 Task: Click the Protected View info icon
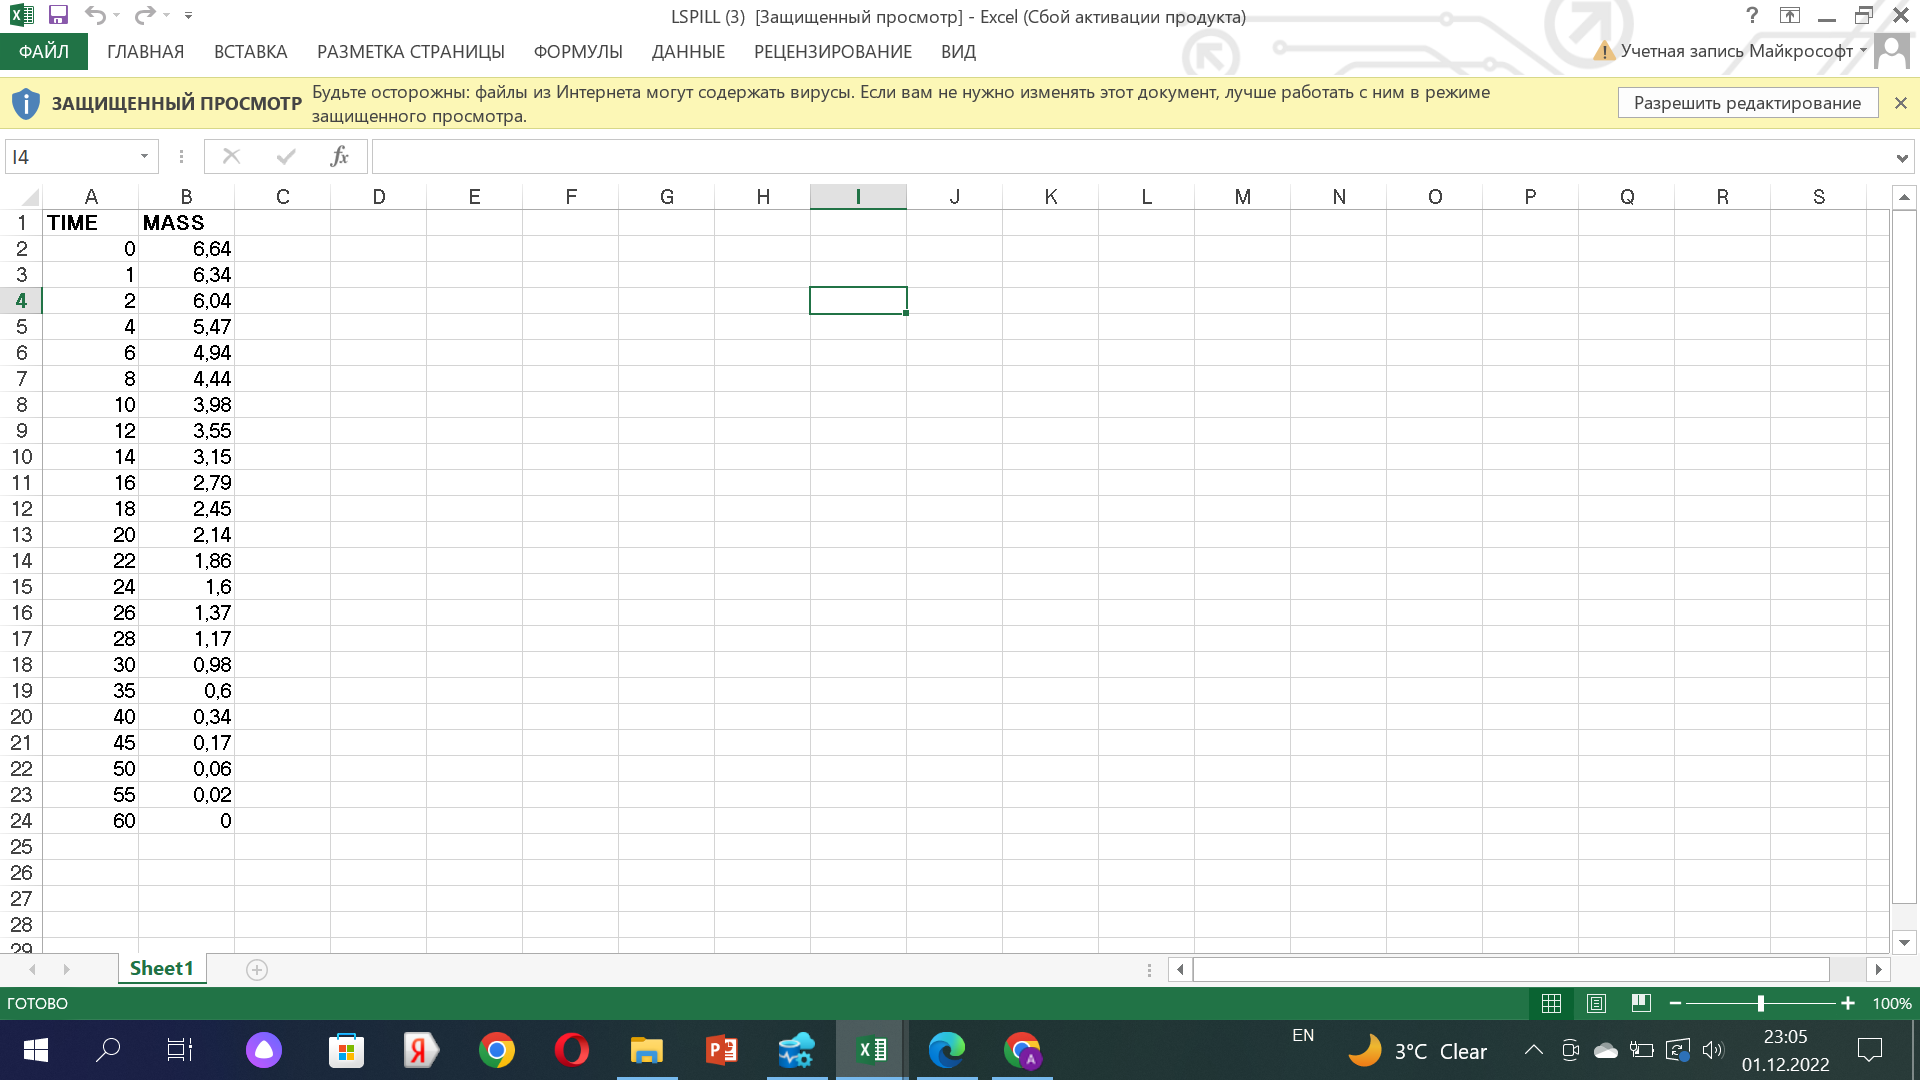click(27, 102)
